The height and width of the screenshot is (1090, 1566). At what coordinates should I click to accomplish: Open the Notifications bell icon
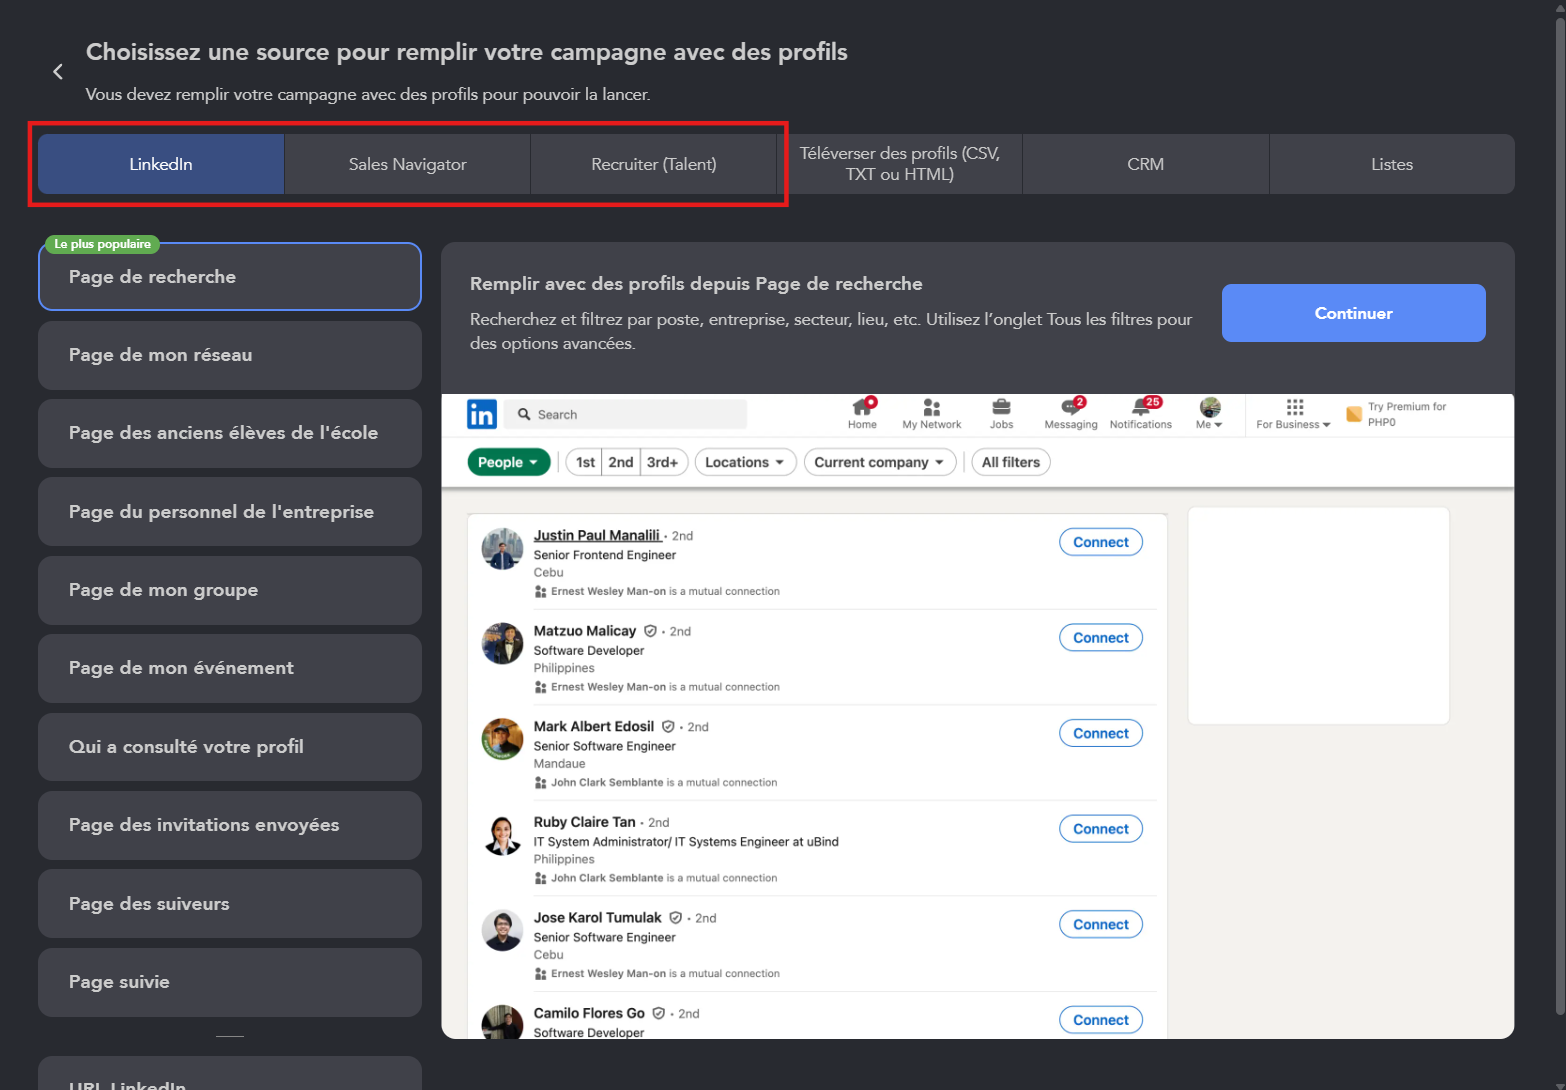pyautogui.click(x=1141, y=413)
